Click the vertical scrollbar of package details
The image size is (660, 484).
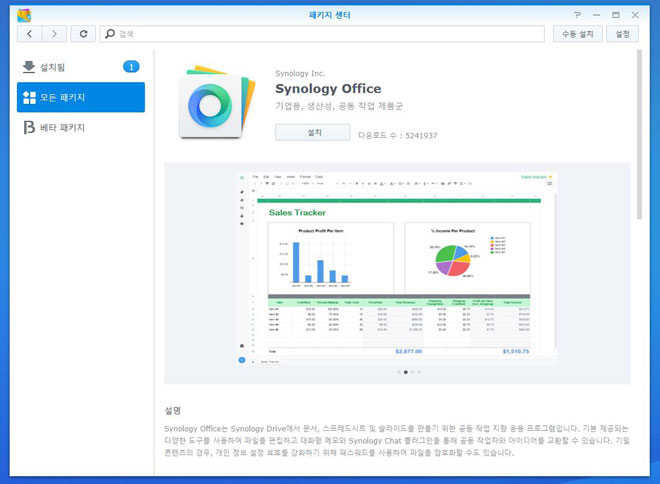tap(639, 135)
